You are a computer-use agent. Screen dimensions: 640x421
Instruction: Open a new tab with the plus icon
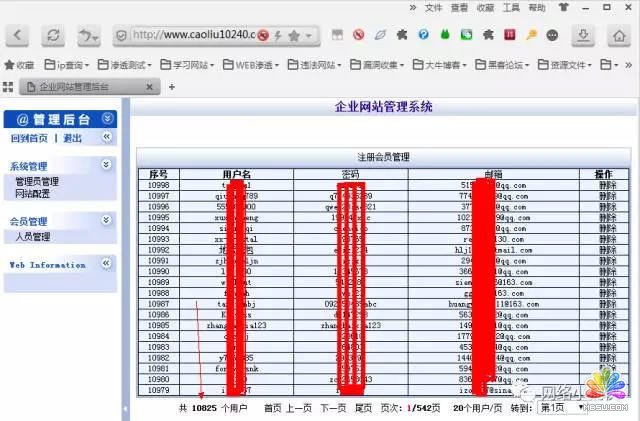[x=171, y=87]
